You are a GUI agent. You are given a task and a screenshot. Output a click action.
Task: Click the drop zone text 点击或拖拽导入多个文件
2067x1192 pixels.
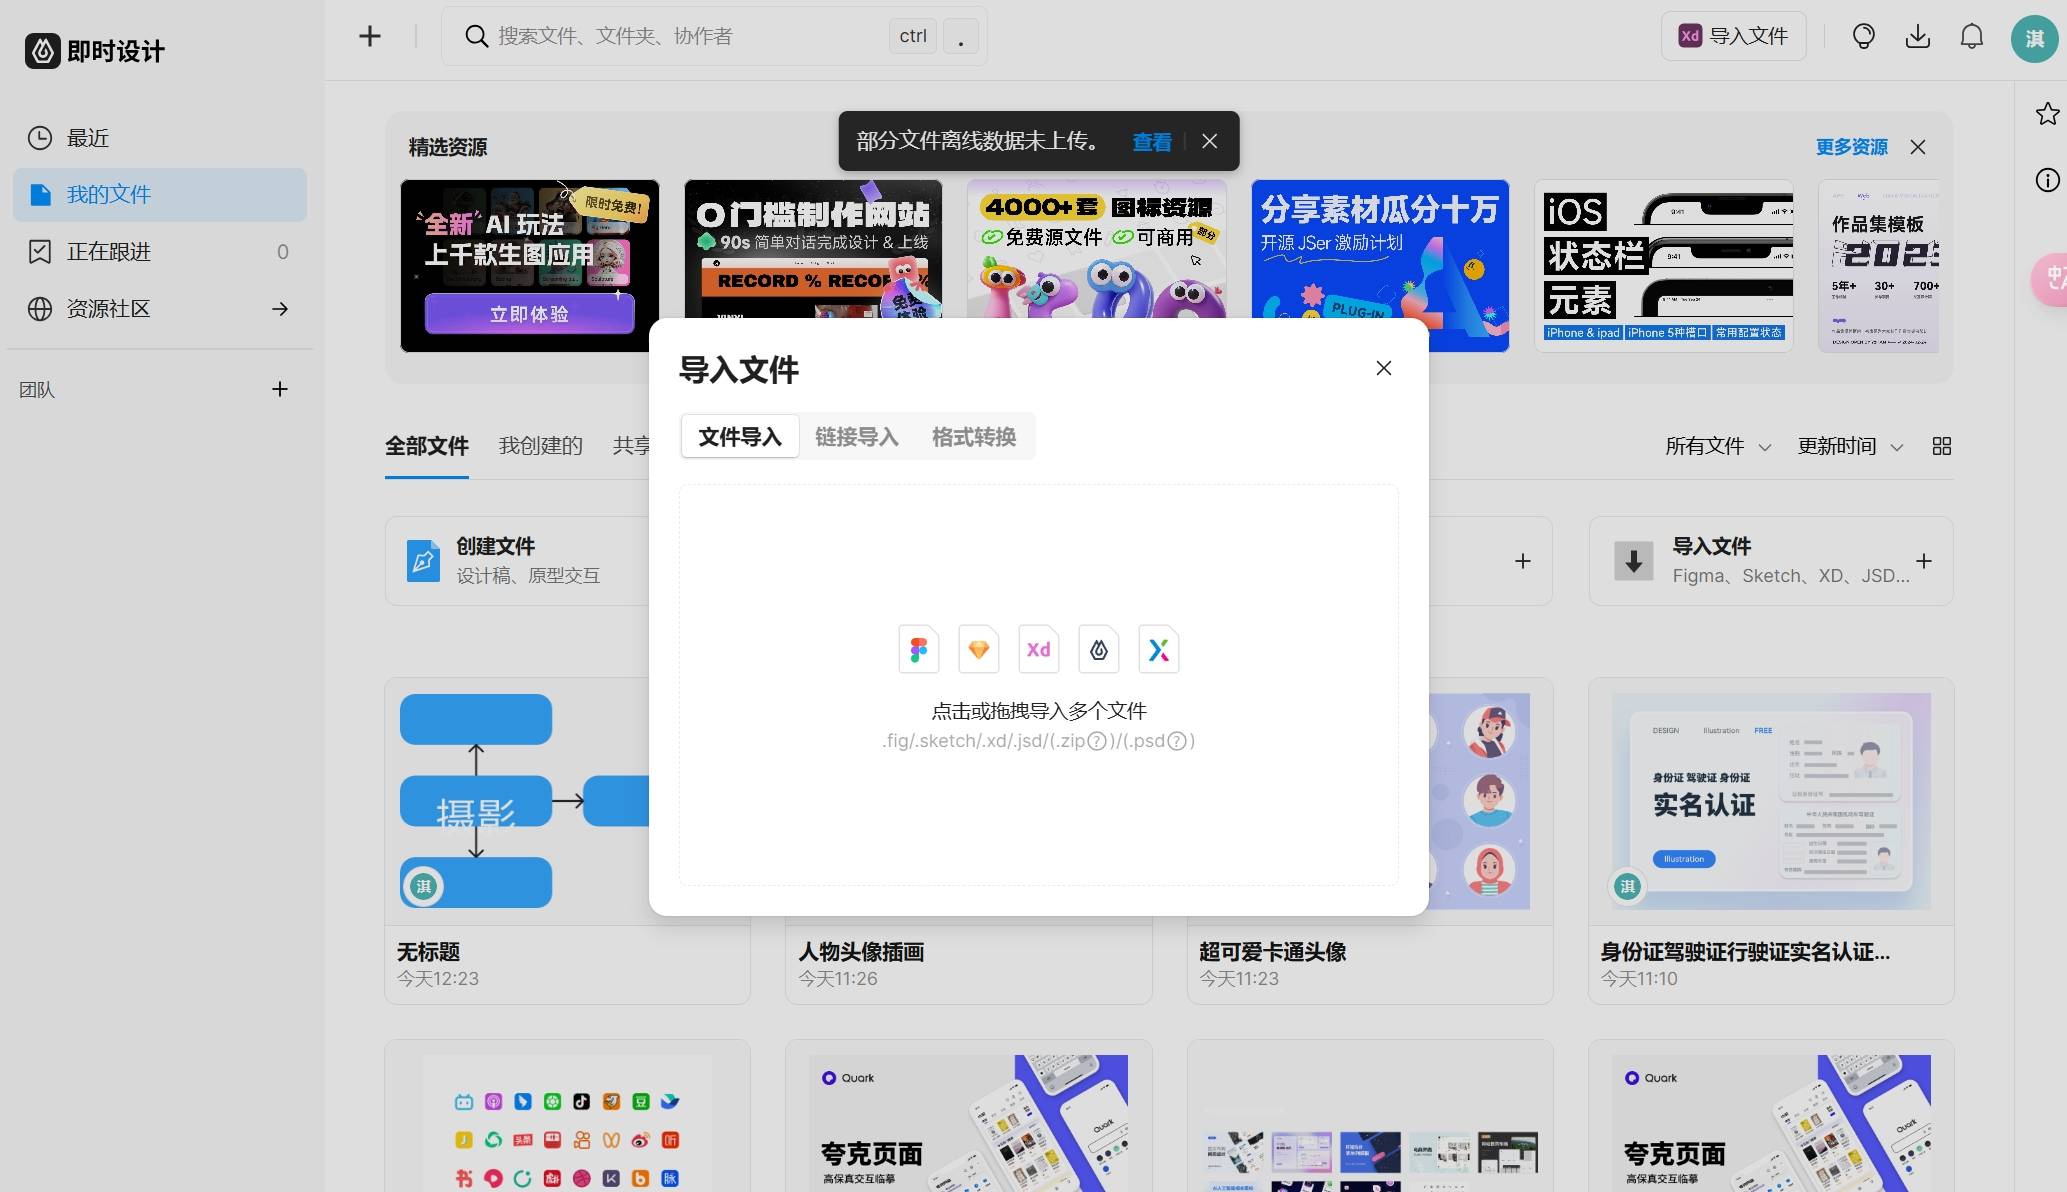[1038, 711]
